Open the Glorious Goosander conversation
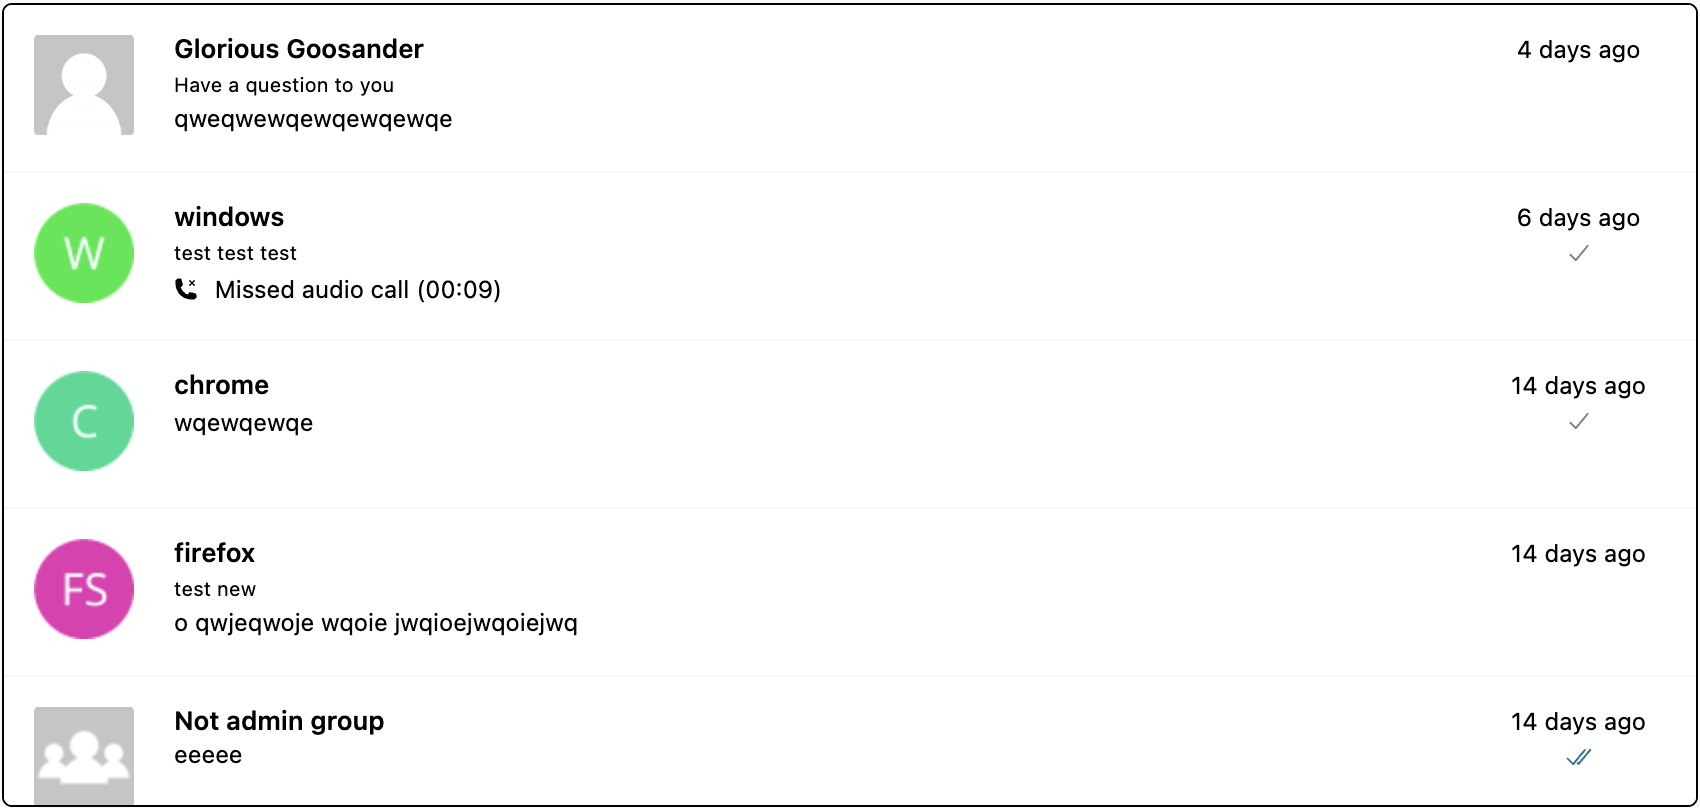1700x808 pixels. 299,49
